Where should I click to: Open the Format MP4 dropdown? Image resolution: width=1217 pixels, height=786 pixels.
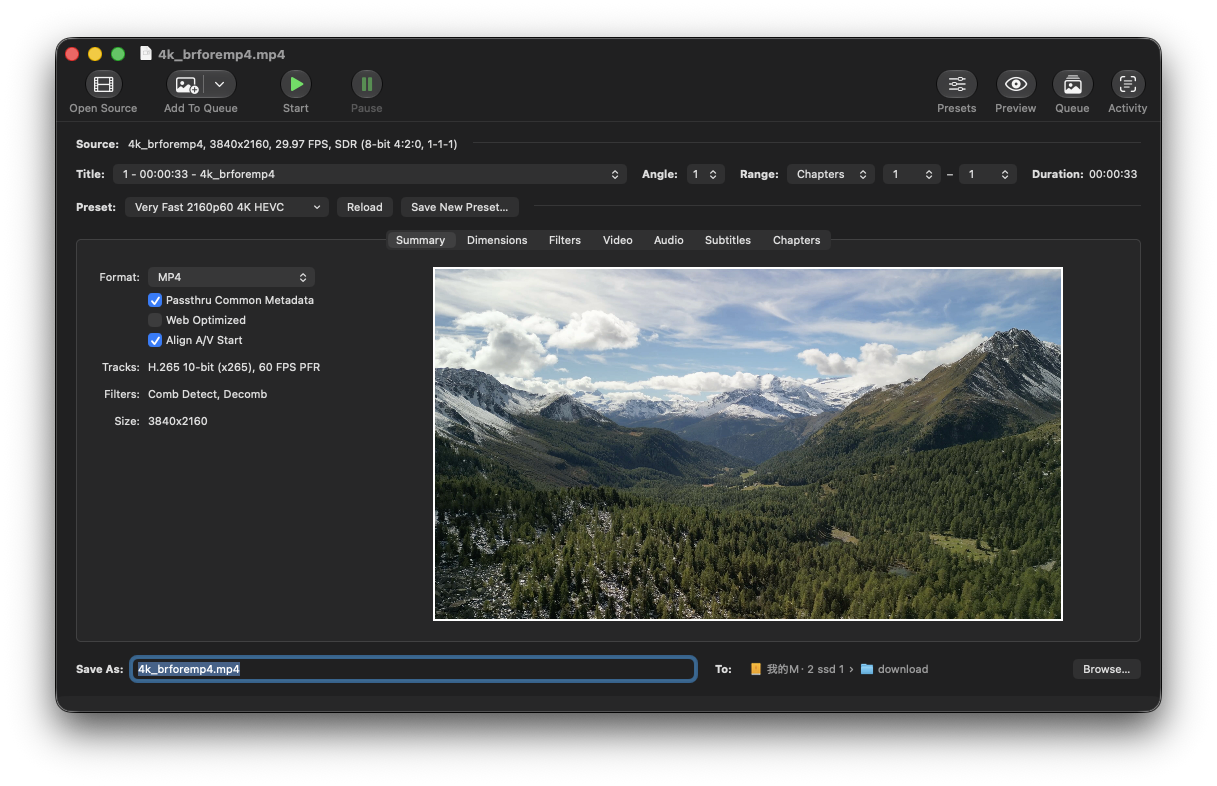231,277
